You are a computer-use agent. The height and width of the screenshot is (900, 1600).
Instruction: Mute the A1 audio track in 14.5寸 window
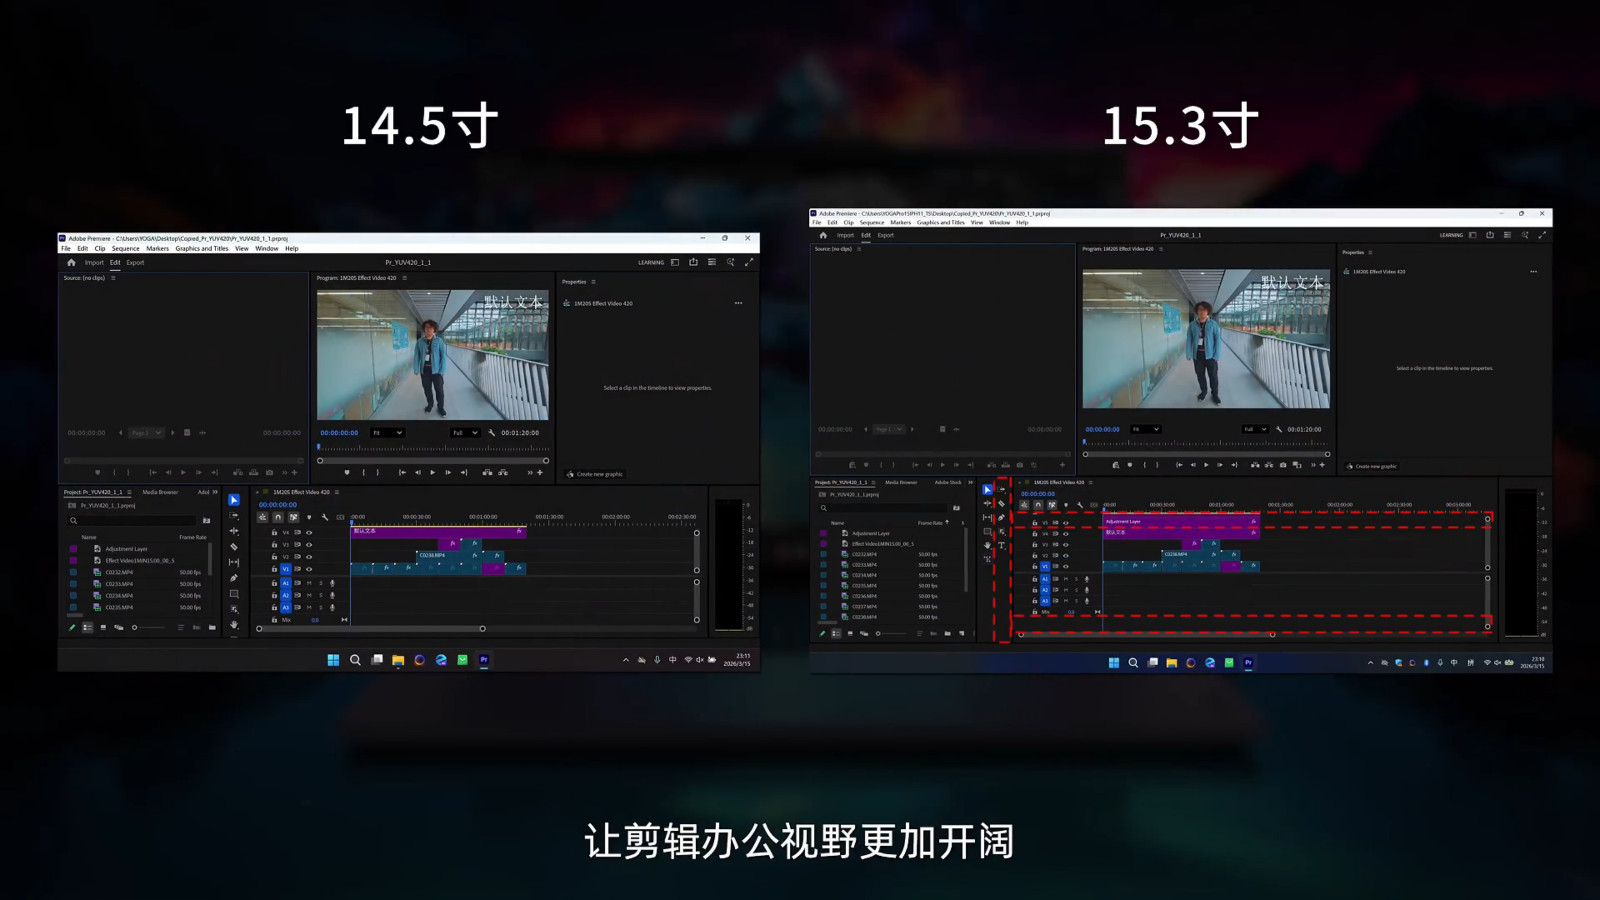click(x=309, y=583)
